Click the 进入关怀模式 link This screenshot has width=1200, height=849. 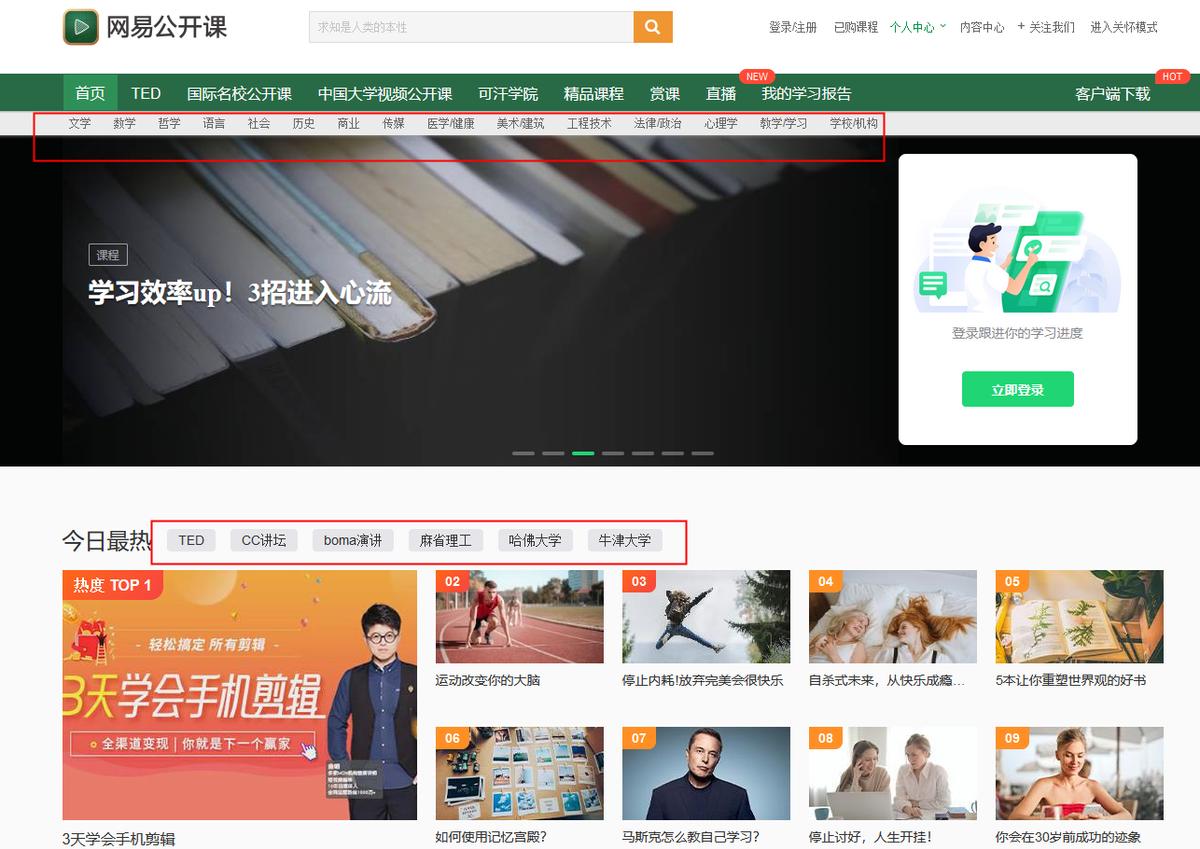1122,27
